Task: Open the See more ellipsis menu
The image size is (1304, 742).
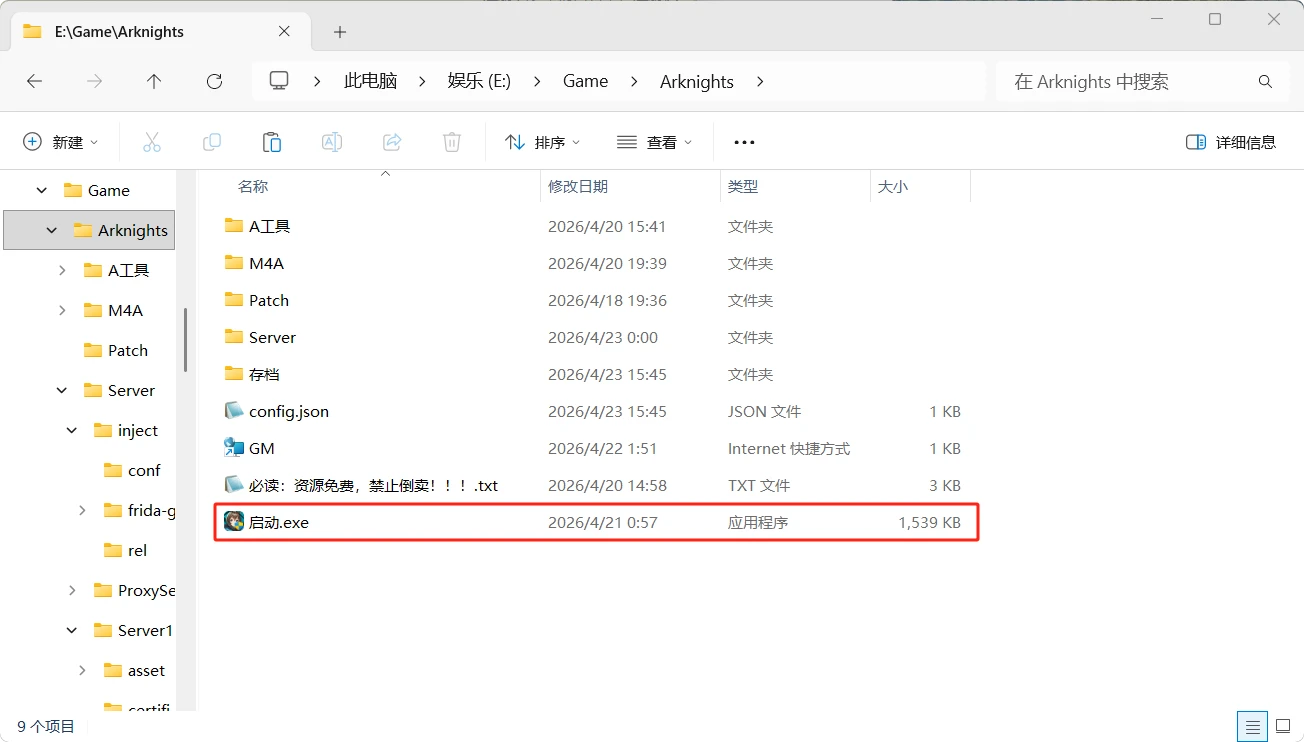Action: (x=743, y=141)
